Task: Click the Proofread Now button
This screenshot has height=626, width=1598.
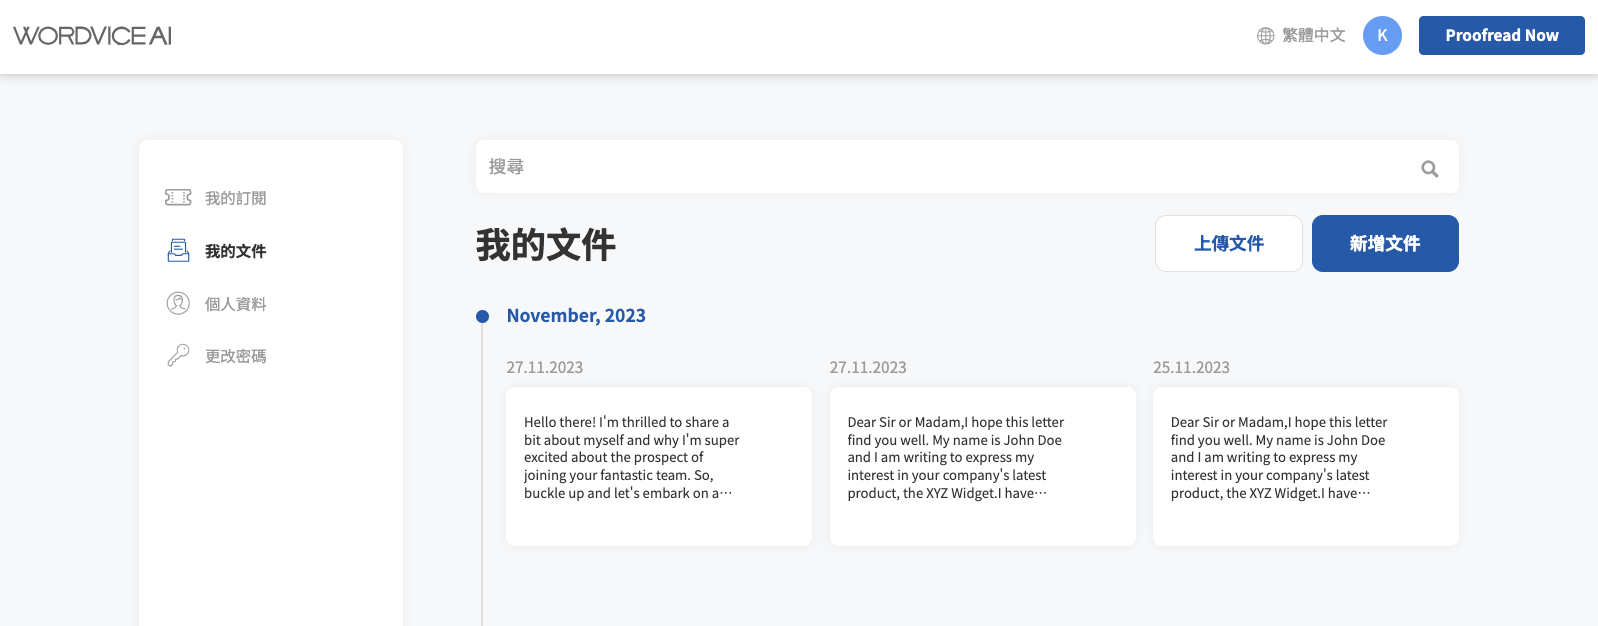Action: [1501, 36]
